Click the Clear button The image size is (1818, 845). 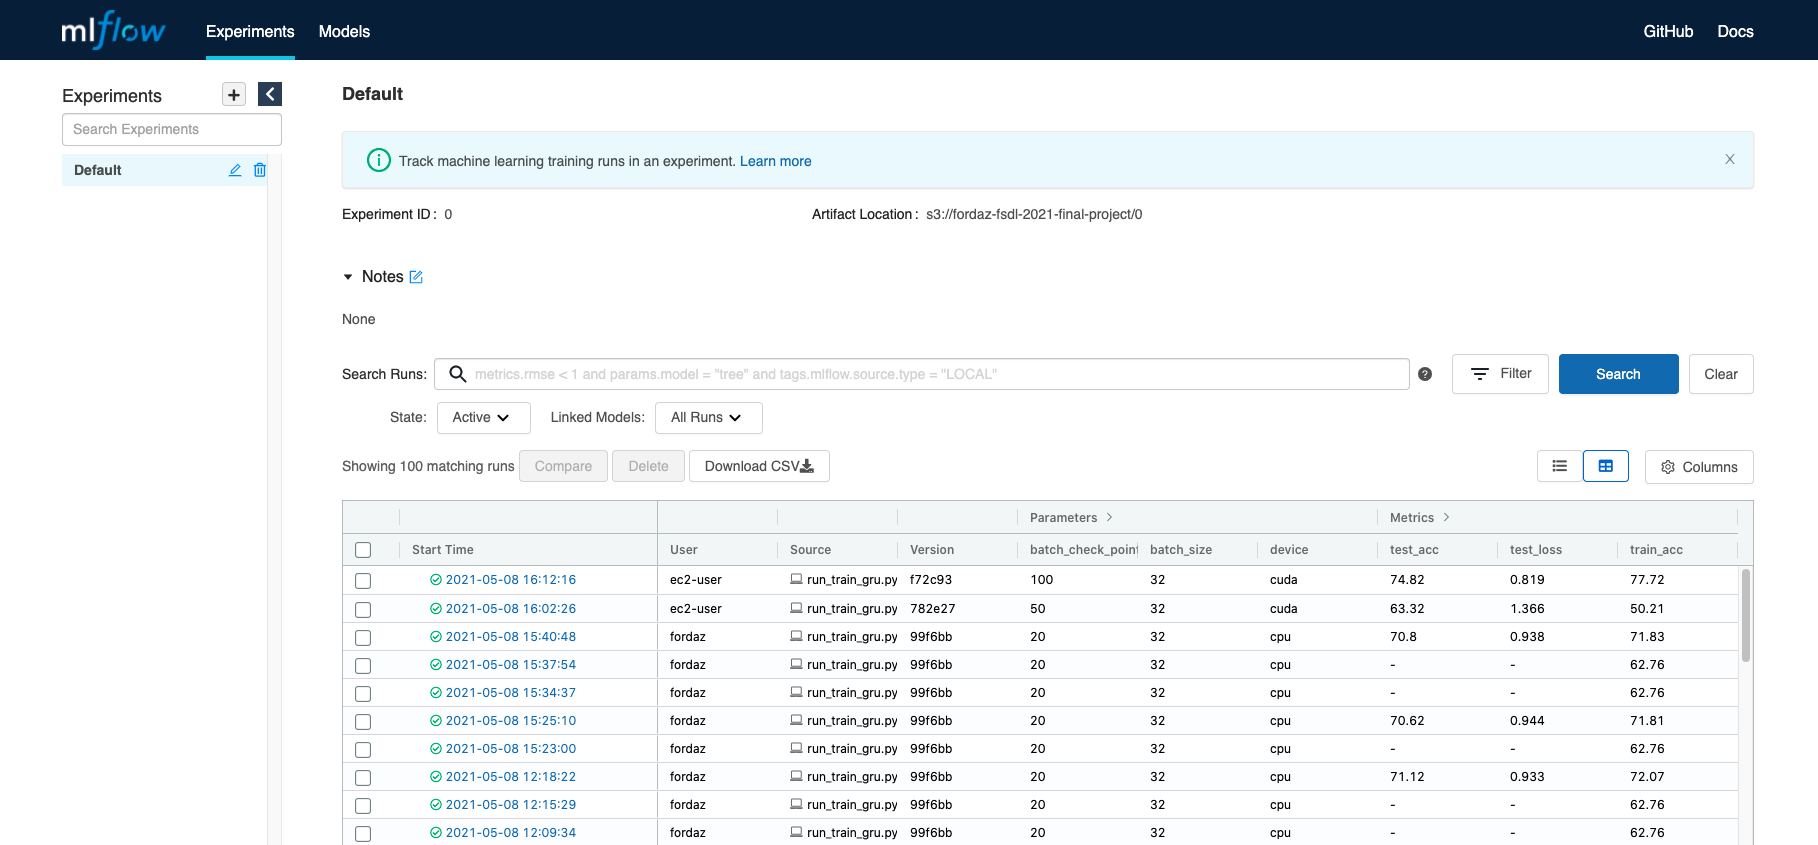pyautogui.click(x=1721, y=374)
